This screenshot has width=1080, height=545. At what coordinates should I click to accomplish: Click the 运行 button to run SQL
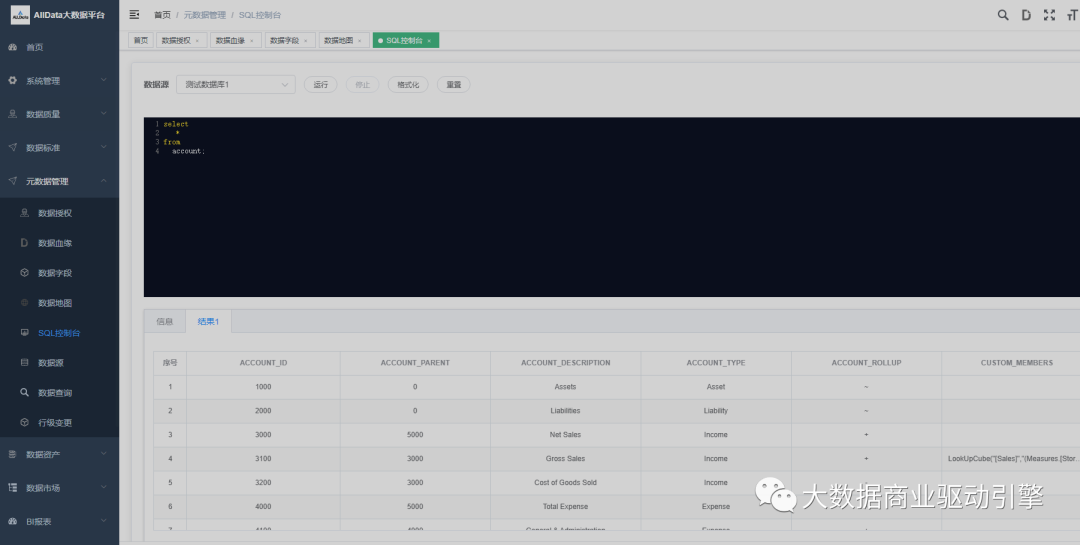coord(320,85)
